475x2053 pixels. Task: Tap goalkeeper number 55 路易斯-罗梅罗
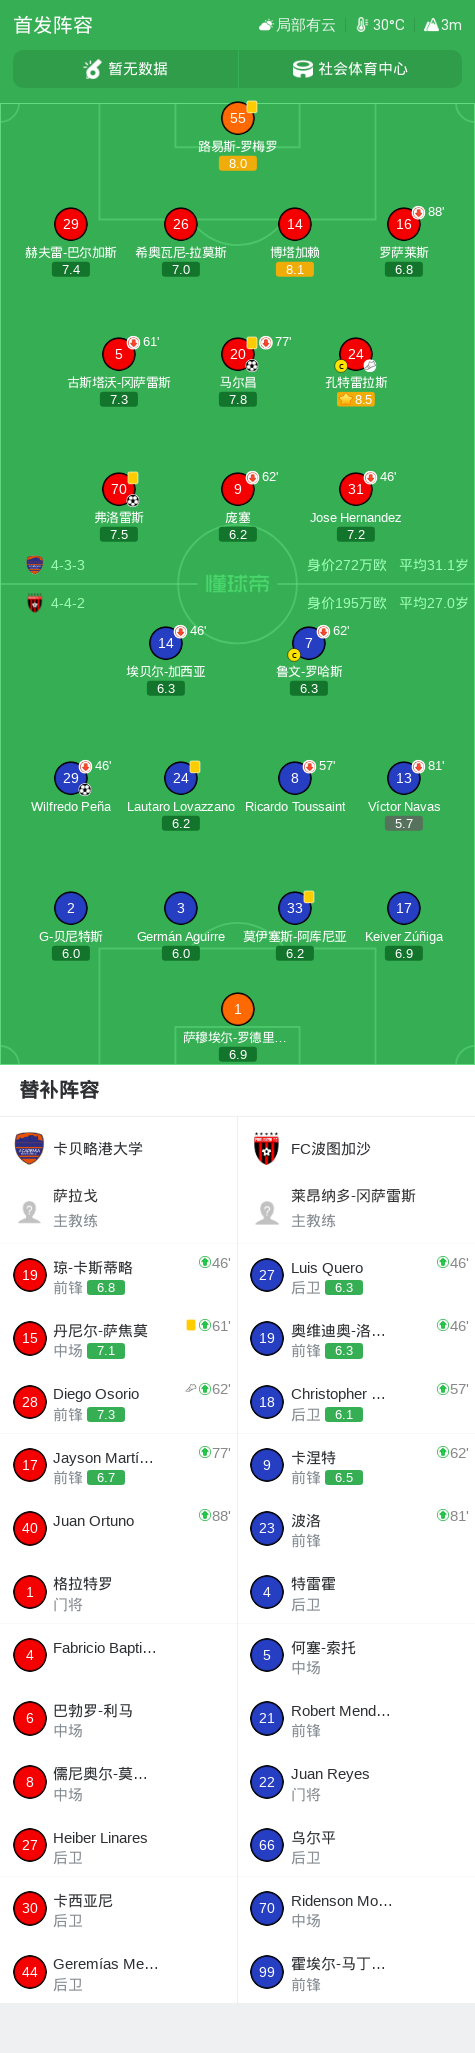pyautogui.click(x=238, y=119)
